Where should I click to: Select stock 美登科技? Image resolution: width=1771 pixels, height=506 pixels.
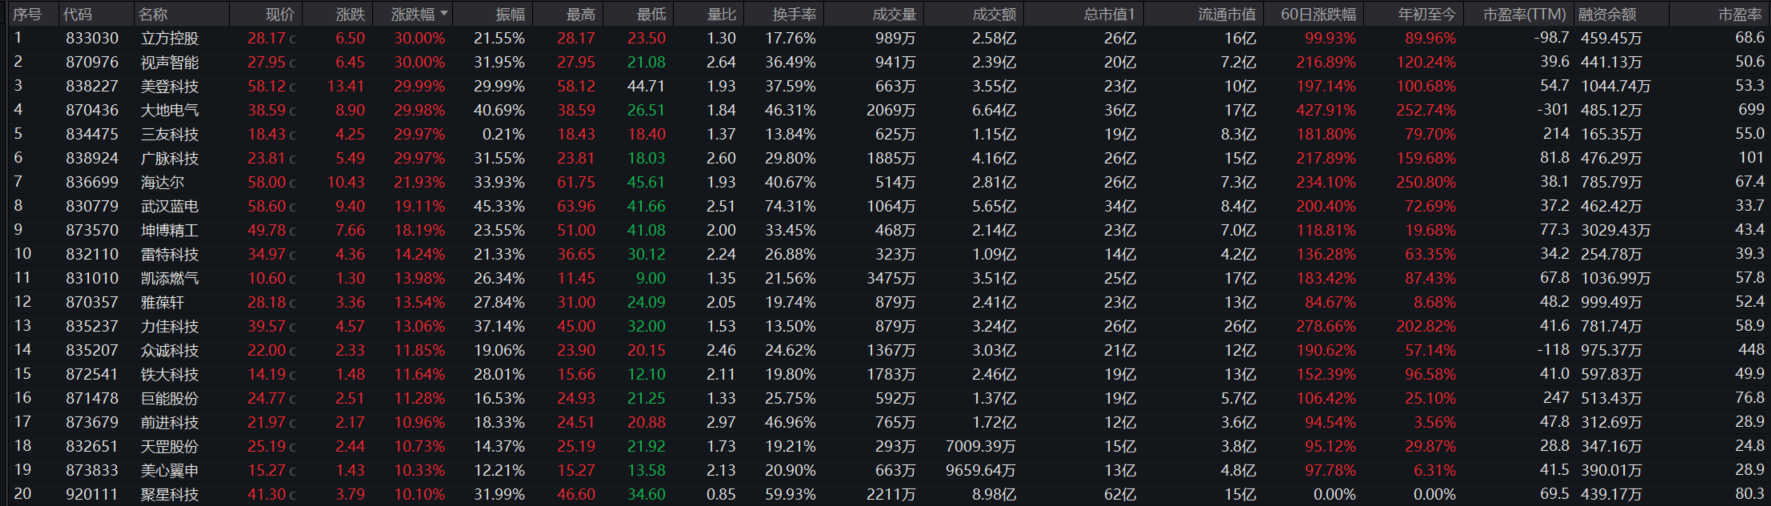coord(169,86)
